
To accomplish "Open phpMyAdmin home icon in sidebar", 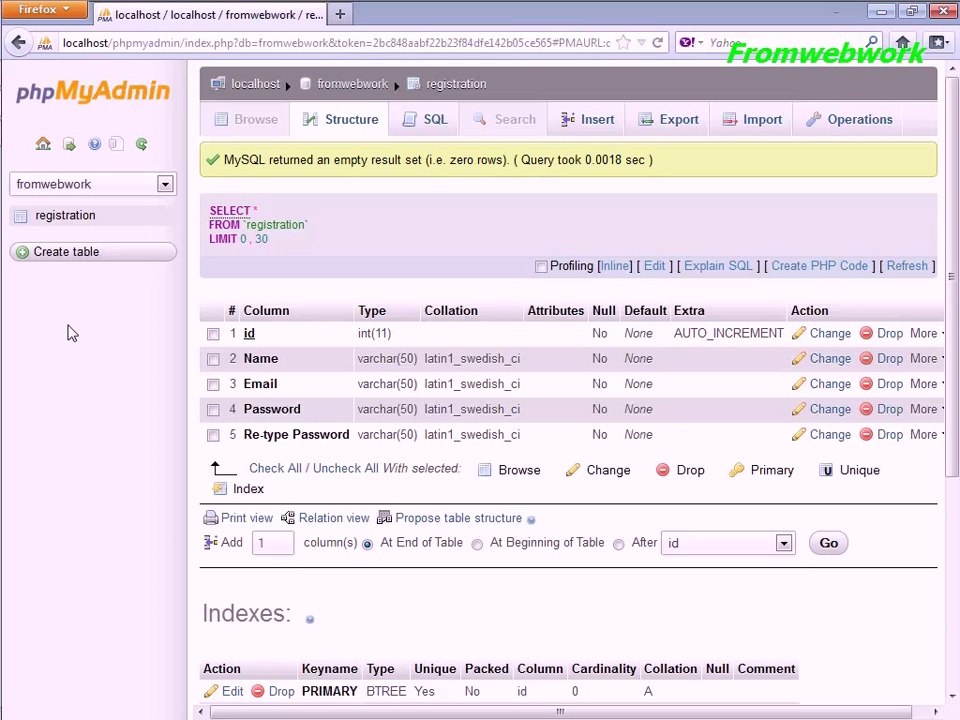I will pos(43,144).
